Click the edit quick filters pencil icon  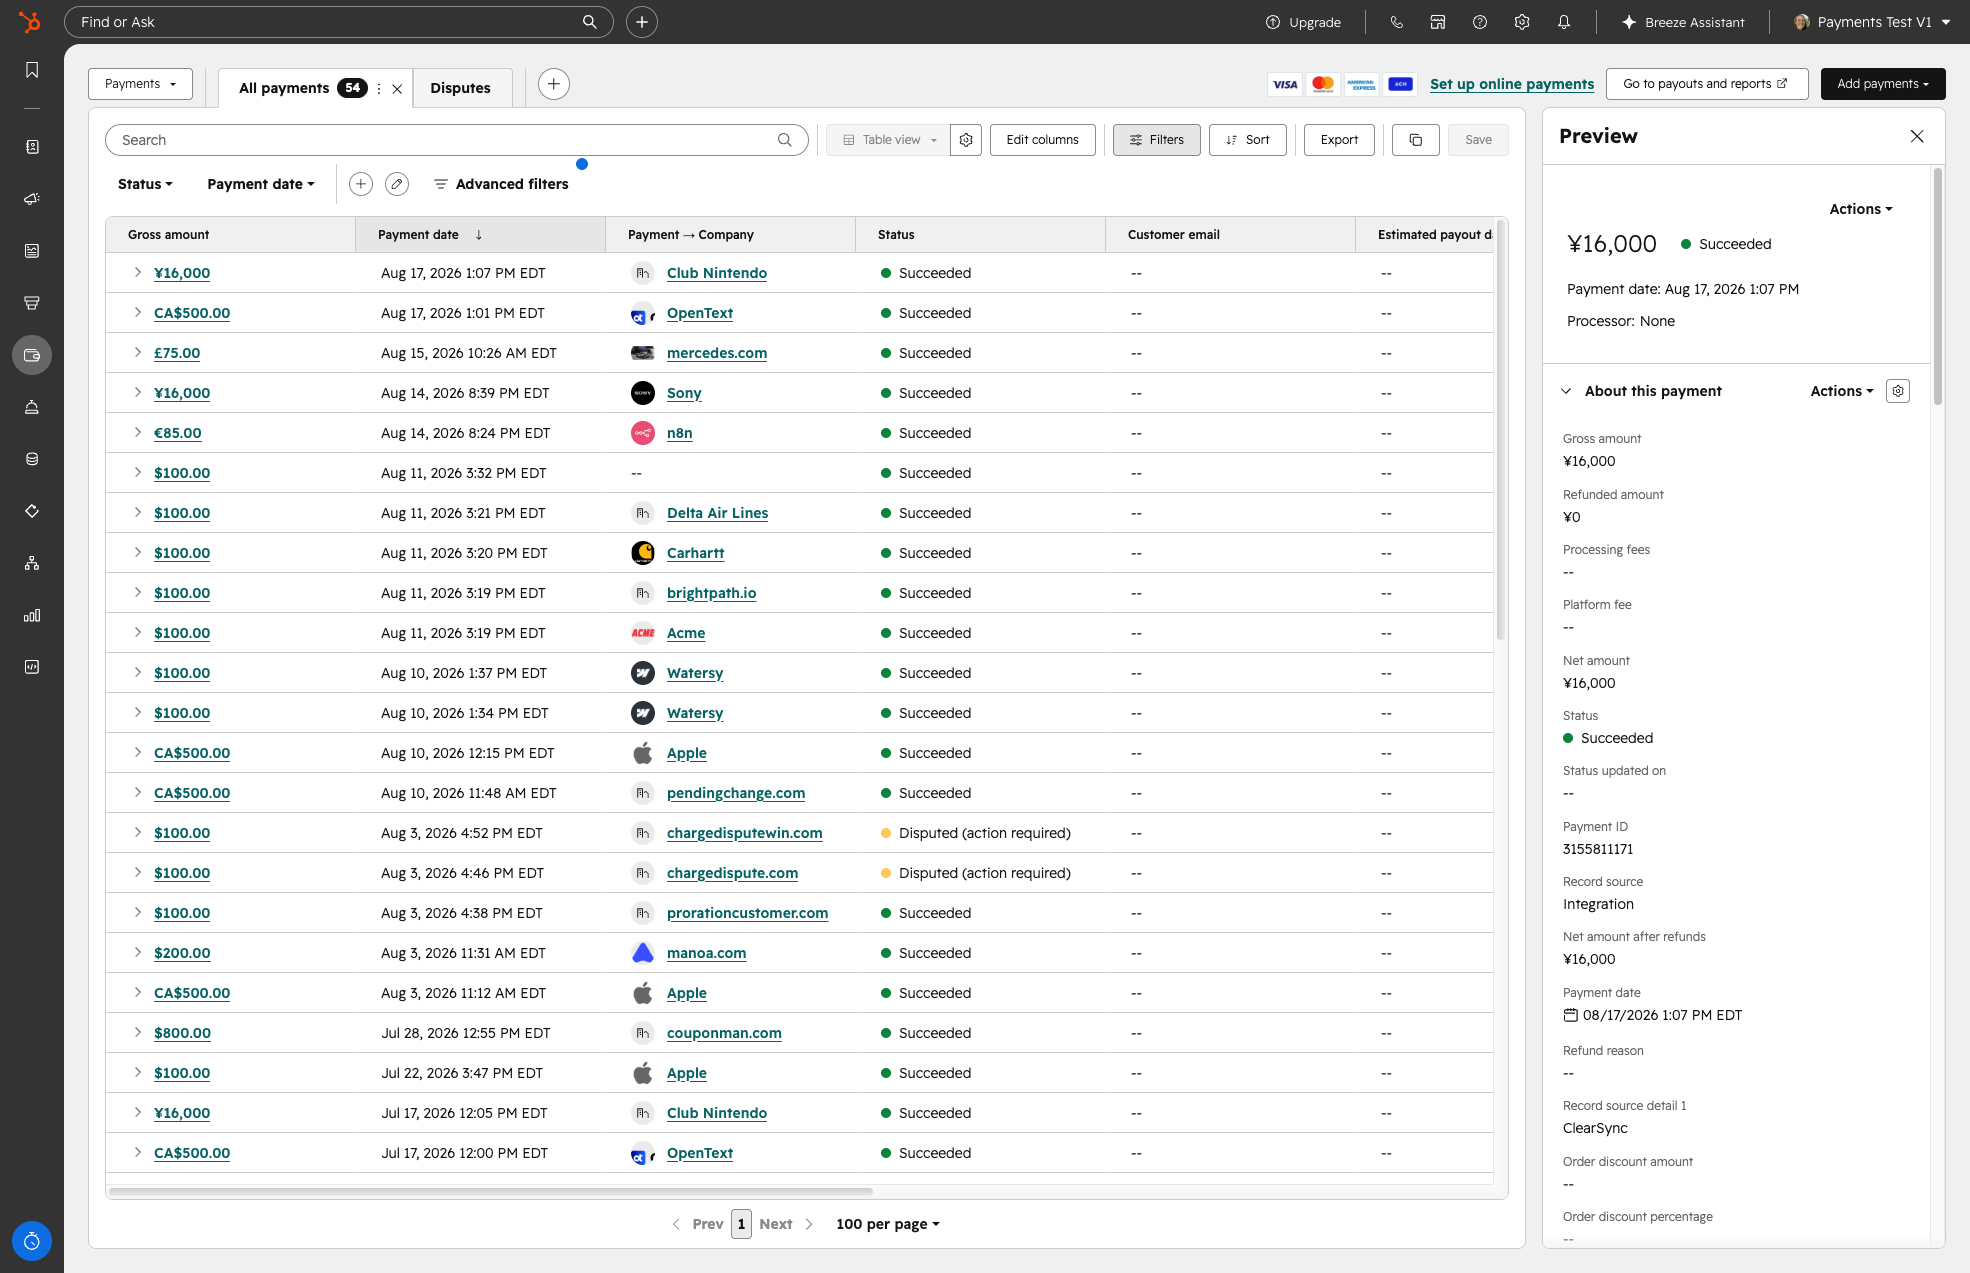397,184
